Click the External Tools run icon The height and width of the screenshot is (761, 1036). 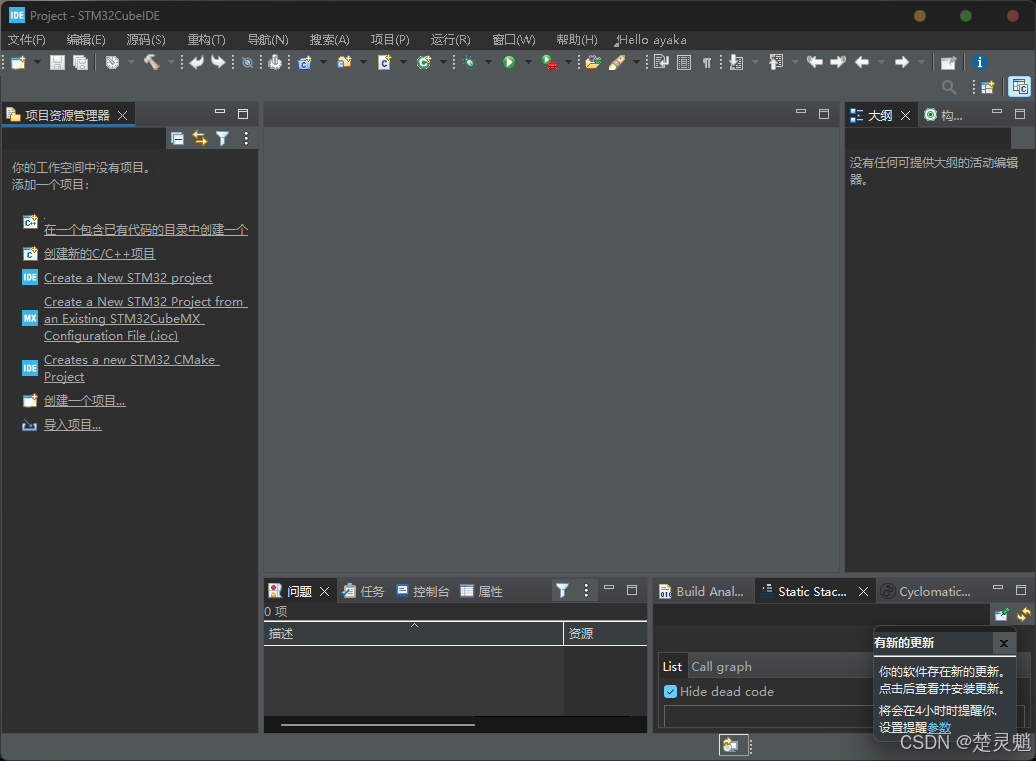tap(549, 63)
